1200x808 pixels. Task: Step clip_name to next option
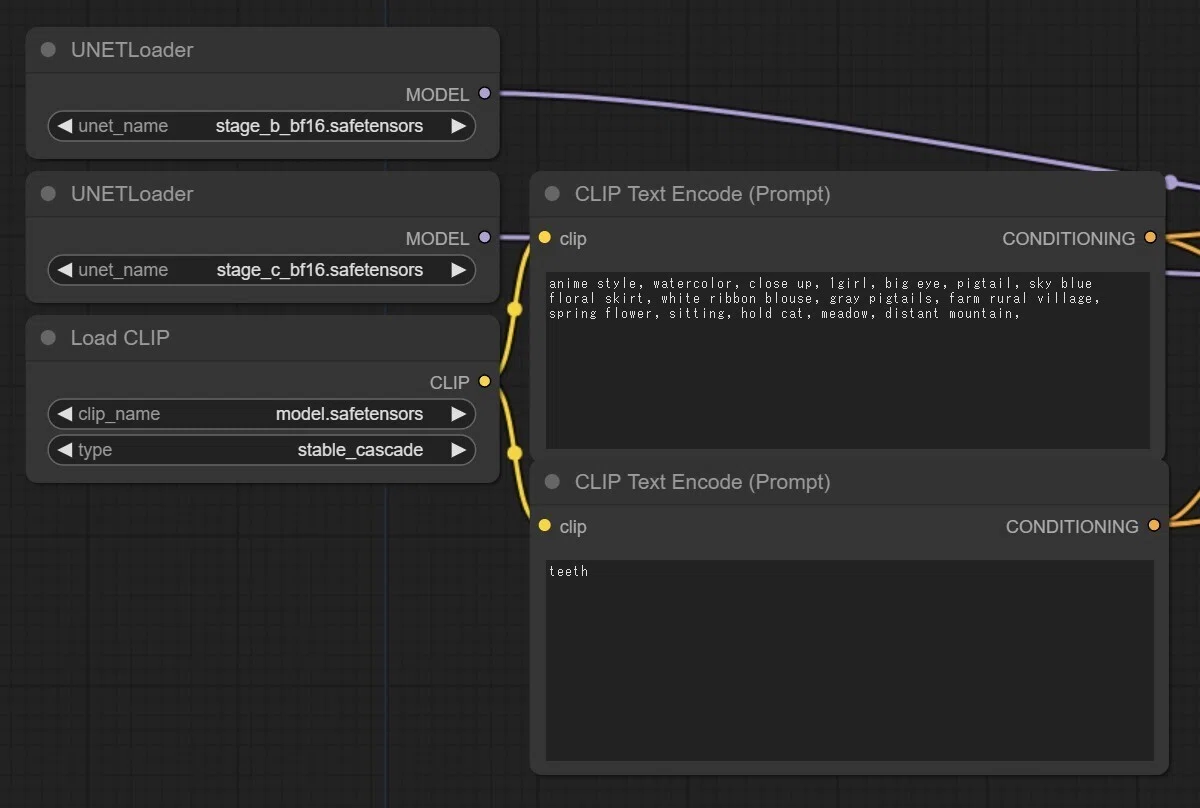coord(458,414)
